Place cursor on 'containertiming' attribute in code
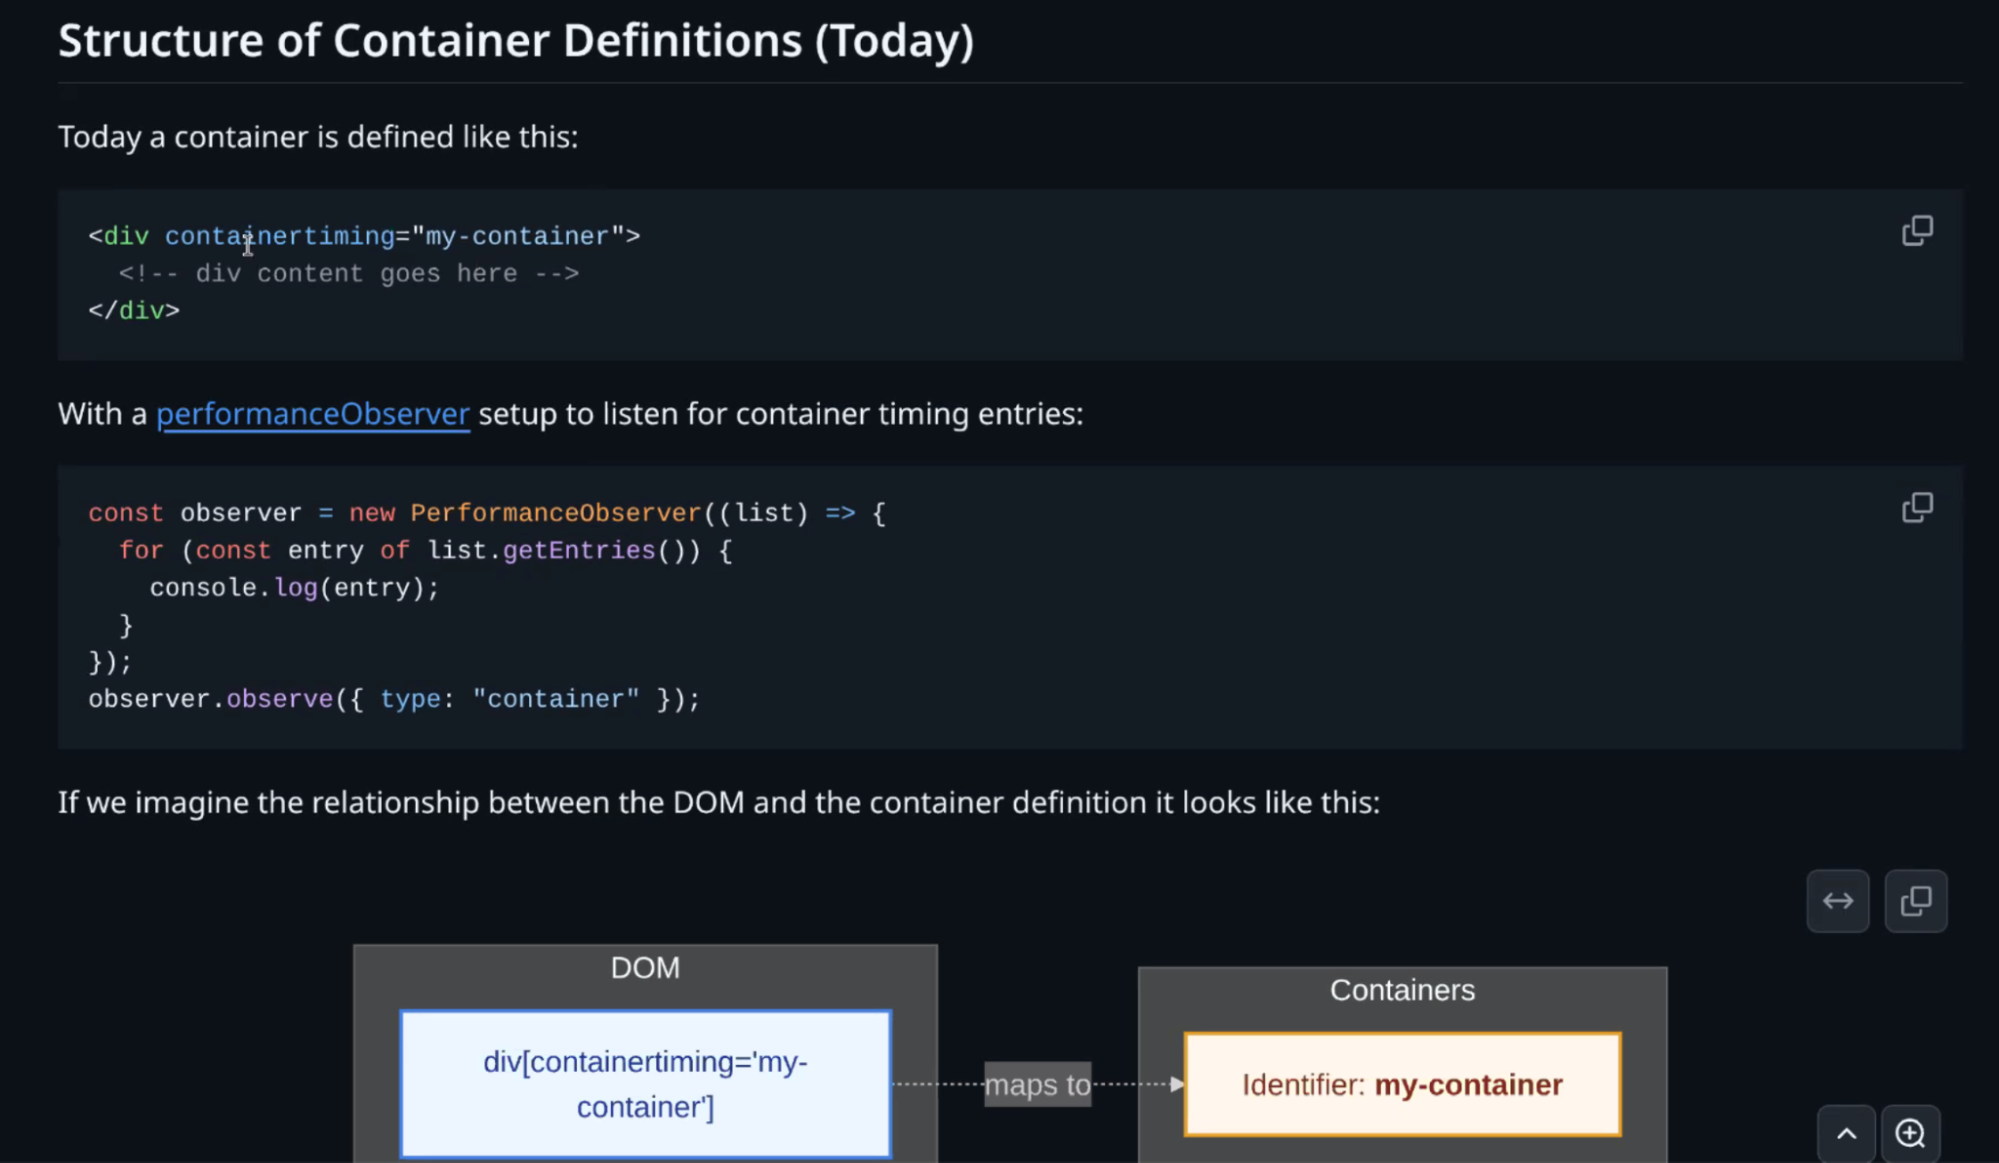Screen dimensions: 1999x1163 279,237
